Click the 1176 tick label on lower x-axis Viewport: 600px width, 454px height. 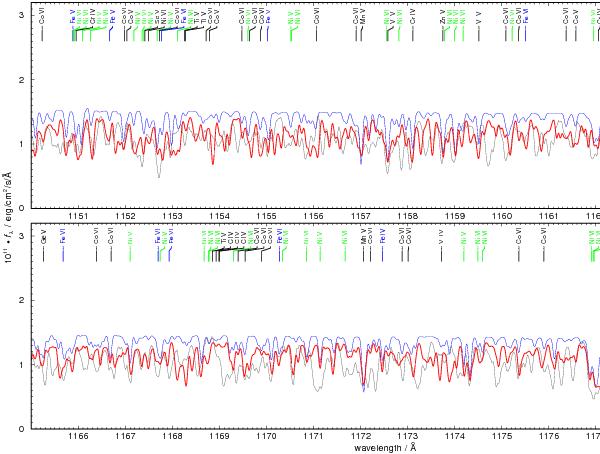(550, 437)
